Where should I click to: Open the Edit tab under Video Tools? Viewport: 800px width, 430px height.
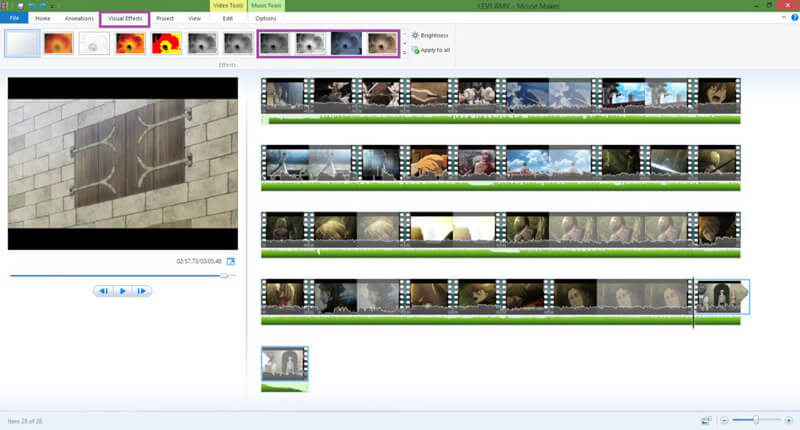click(228, 18)
